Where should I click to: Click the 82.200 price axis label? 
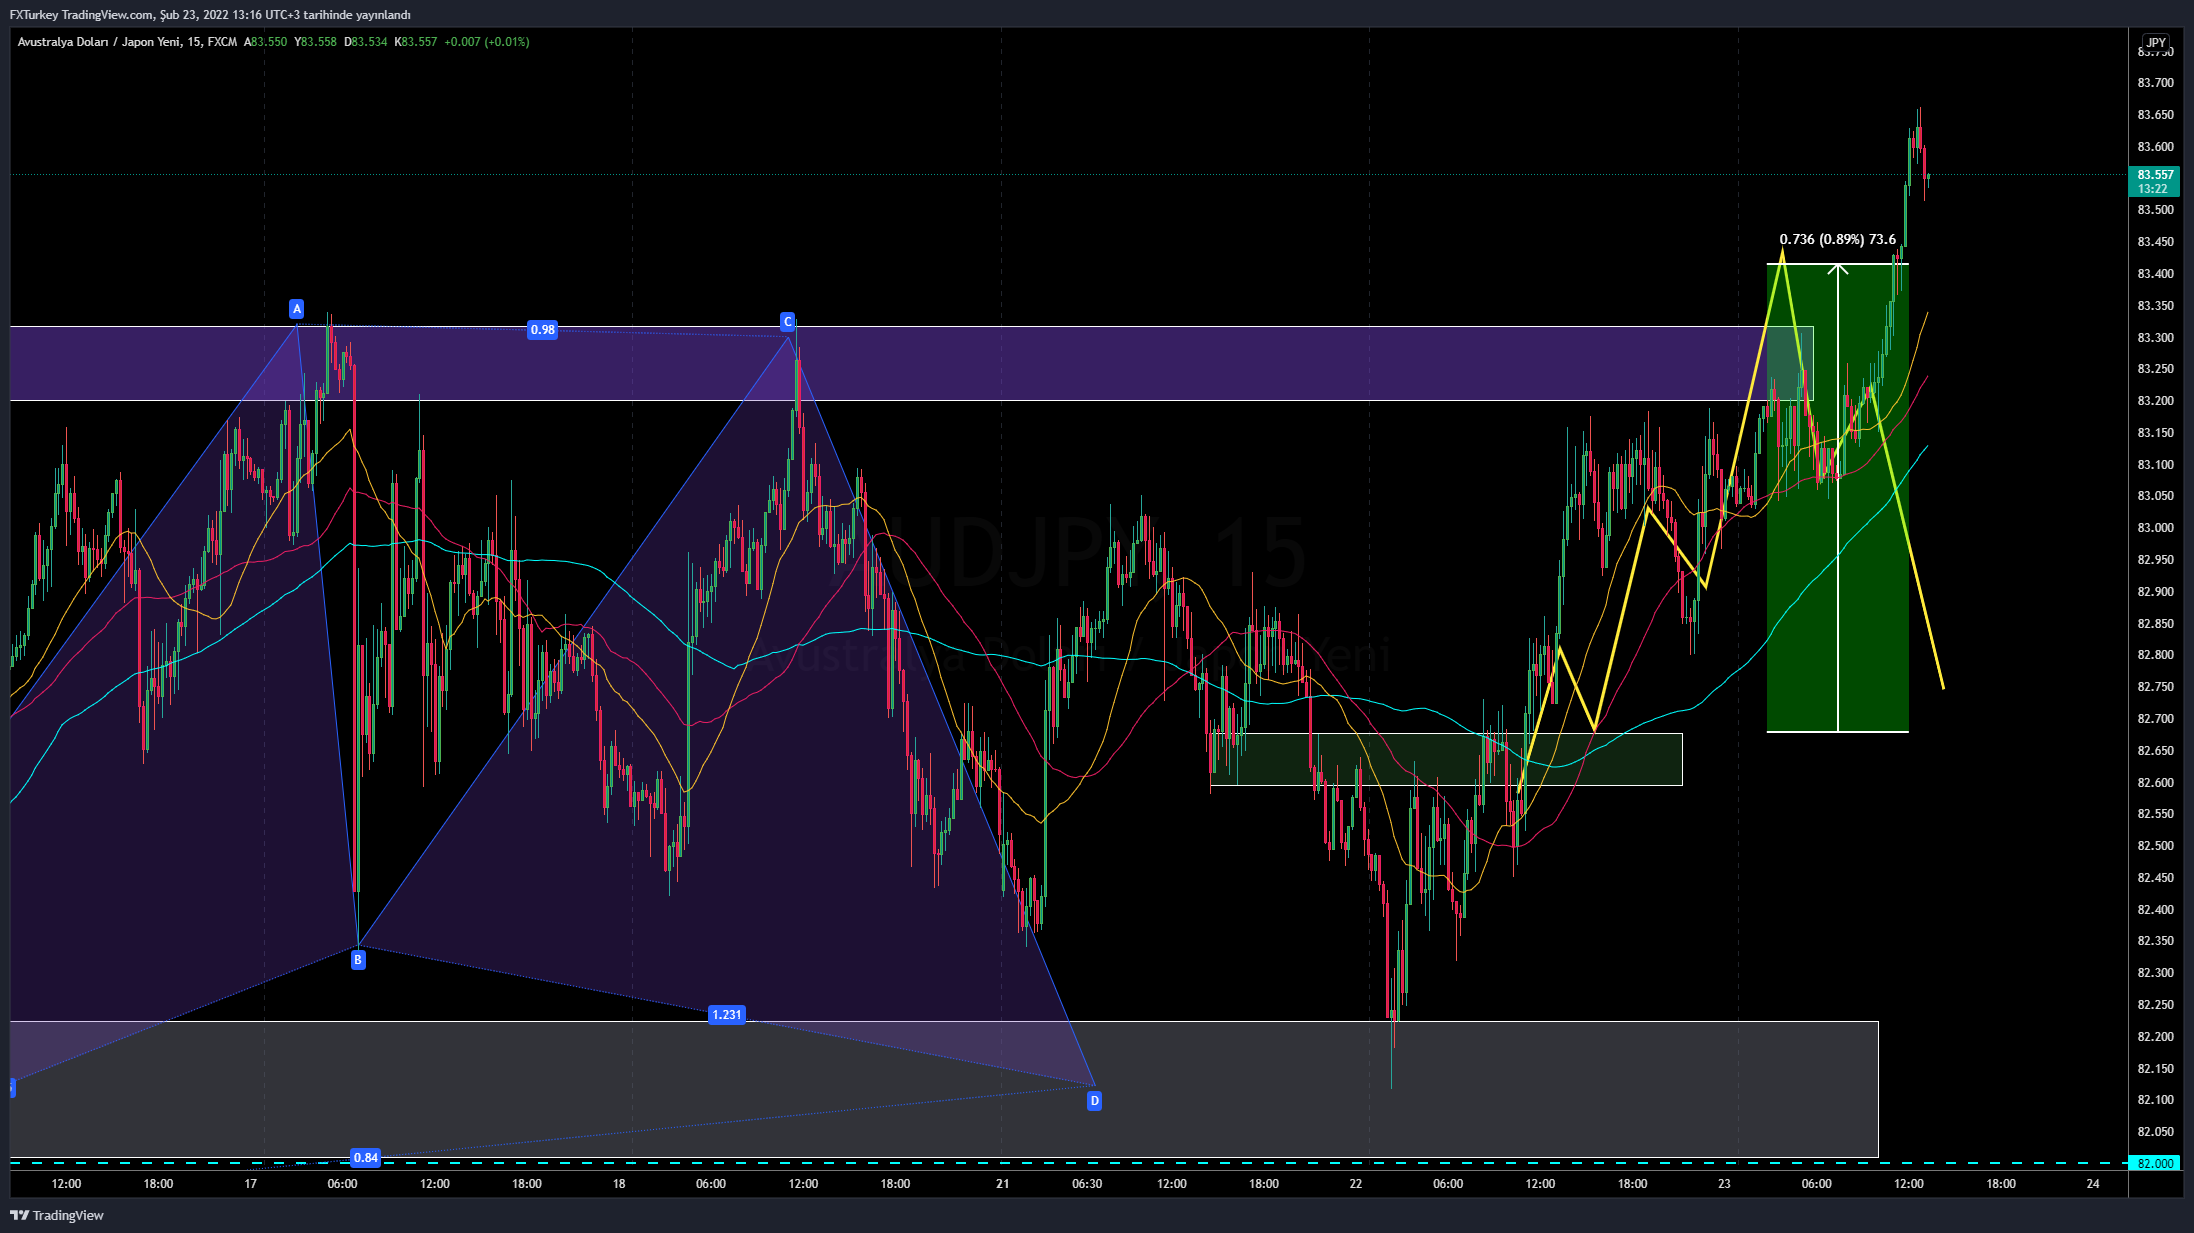click(2155, 1037)
